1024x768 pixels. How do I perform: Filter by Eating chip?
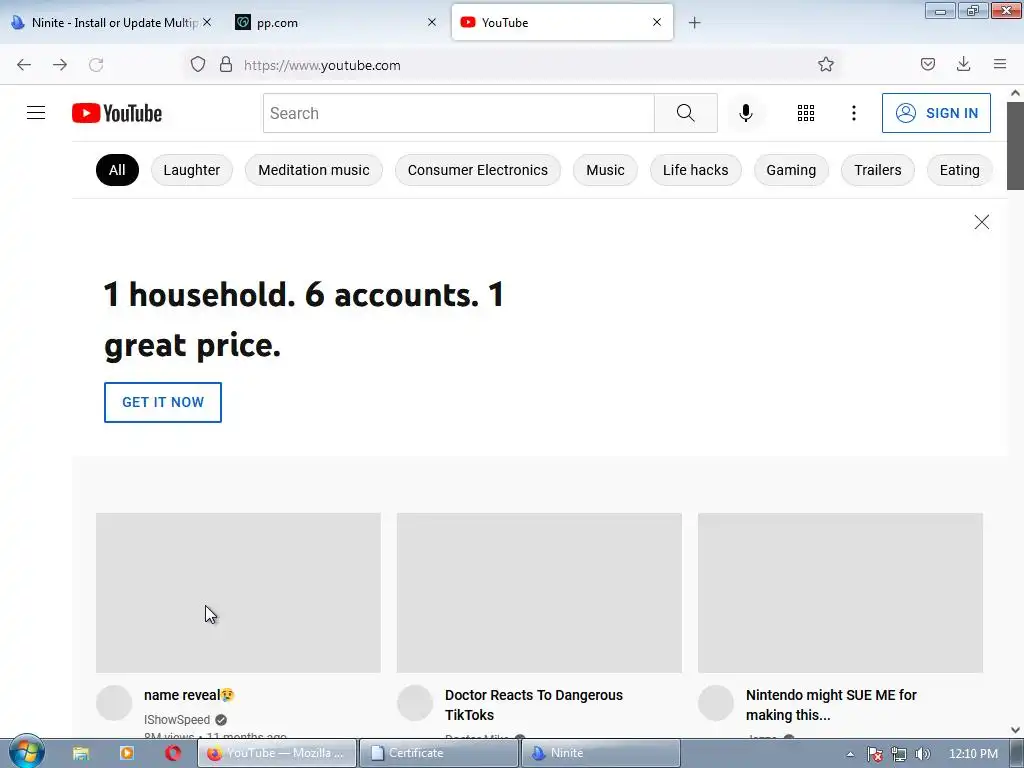pos(959,170)
